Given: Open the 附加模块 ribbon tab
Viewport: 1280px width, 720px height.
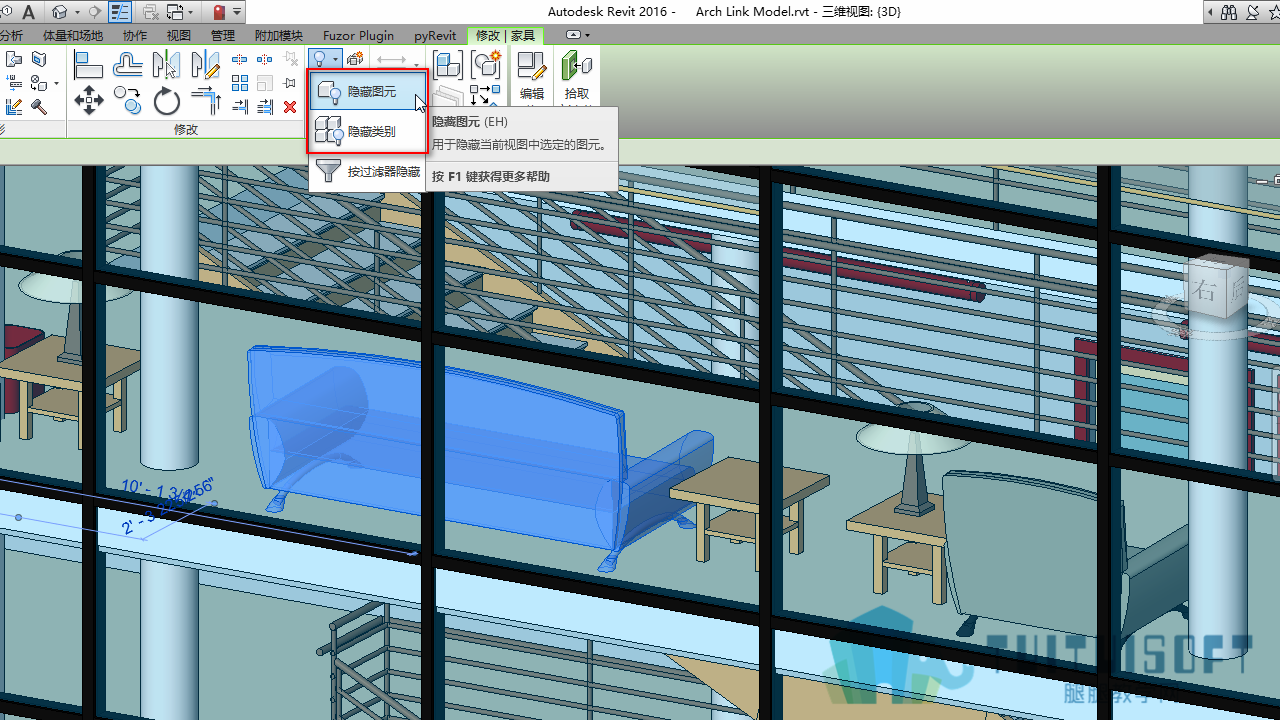Looking at the screenshot, I should click(278, 36).
